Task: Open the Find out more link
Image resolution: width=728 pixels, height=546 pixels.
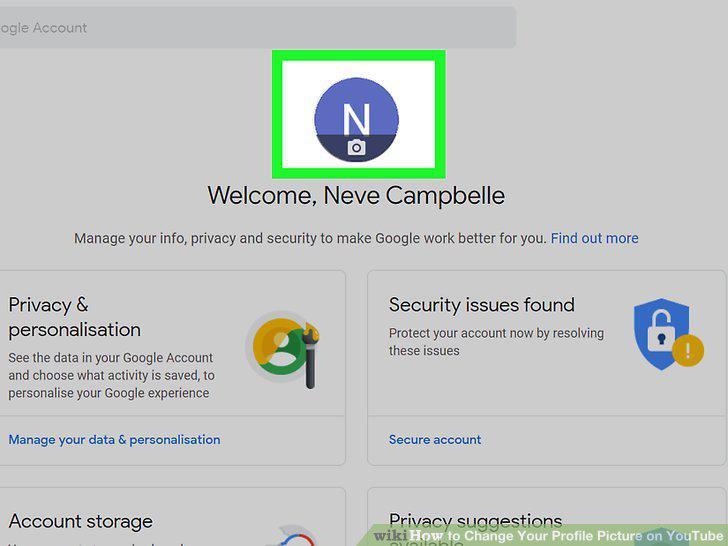Action: pos(594,238)
